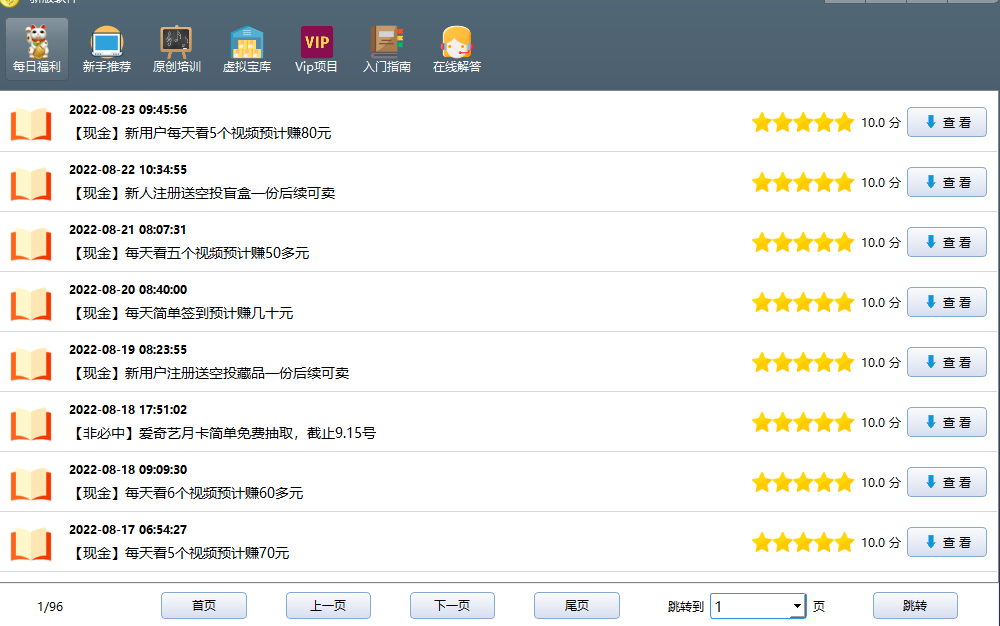Click the book icon beside the 爱奇艺月卡 entry

point(31,423)
